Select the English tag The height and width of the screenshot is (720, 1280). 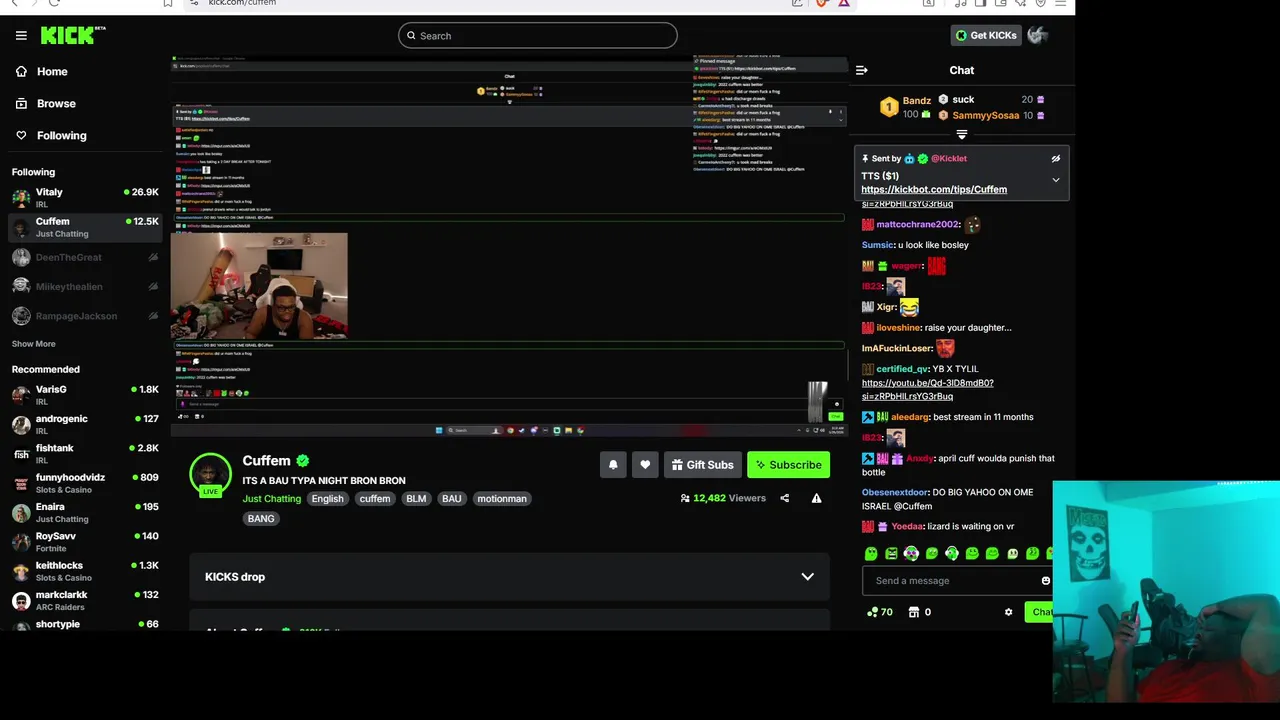tap(327, 499)
